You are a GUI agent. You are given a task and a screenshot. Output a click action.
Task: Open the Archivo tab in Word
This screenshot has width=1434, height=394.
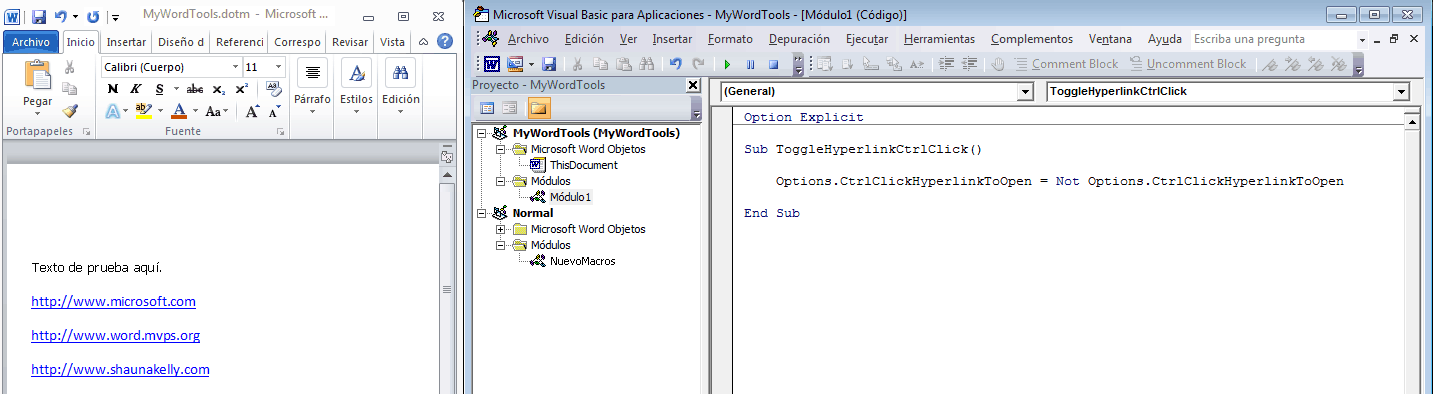pyautogui.click(x=31, y=42)
